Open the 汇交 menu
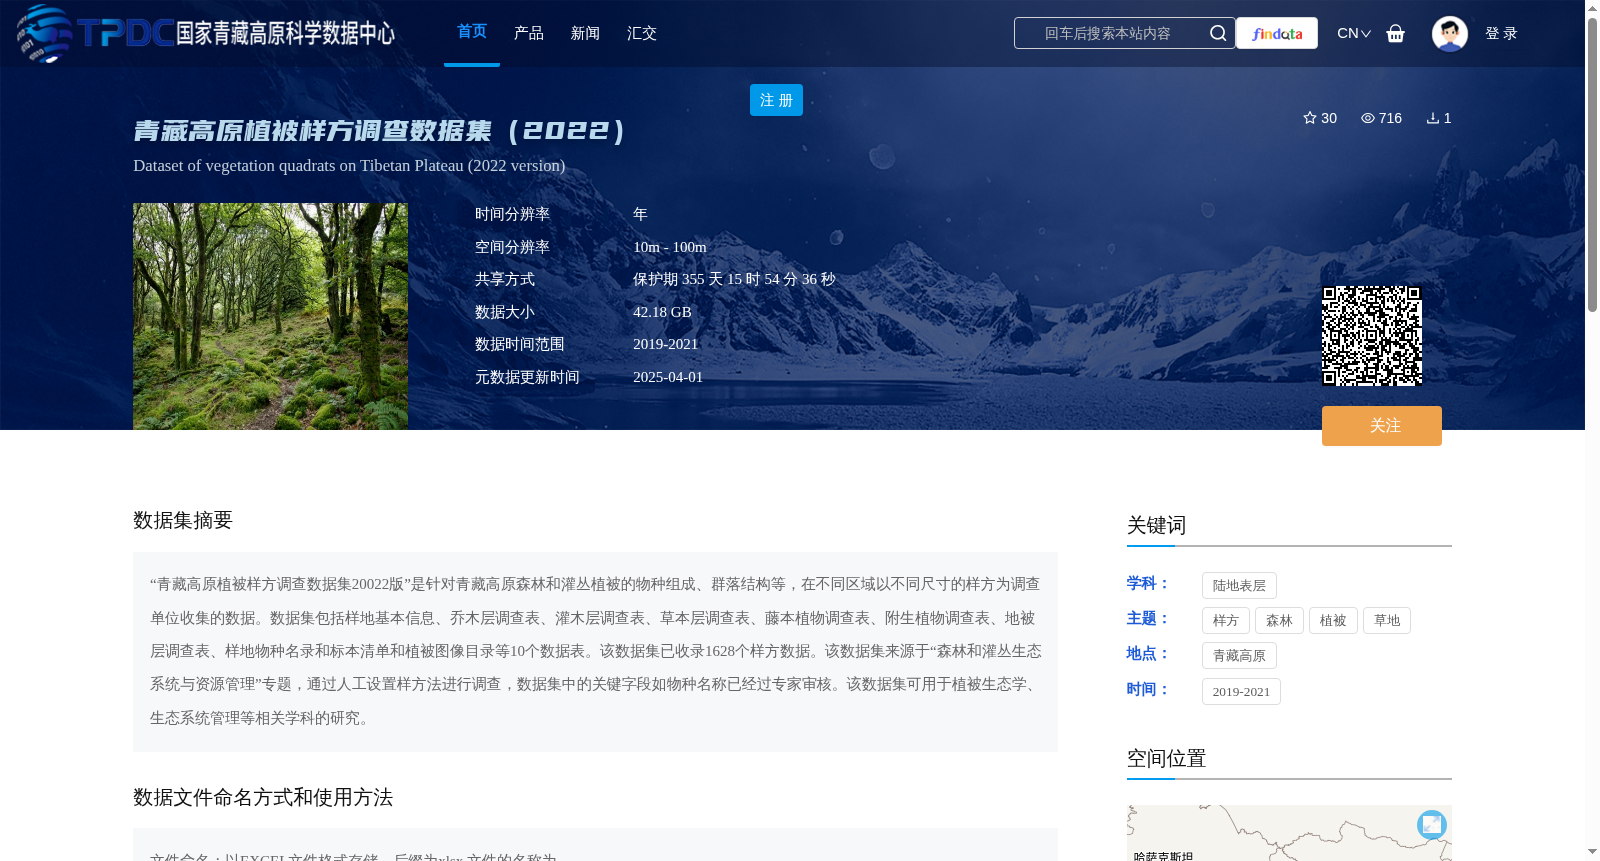 642,33
